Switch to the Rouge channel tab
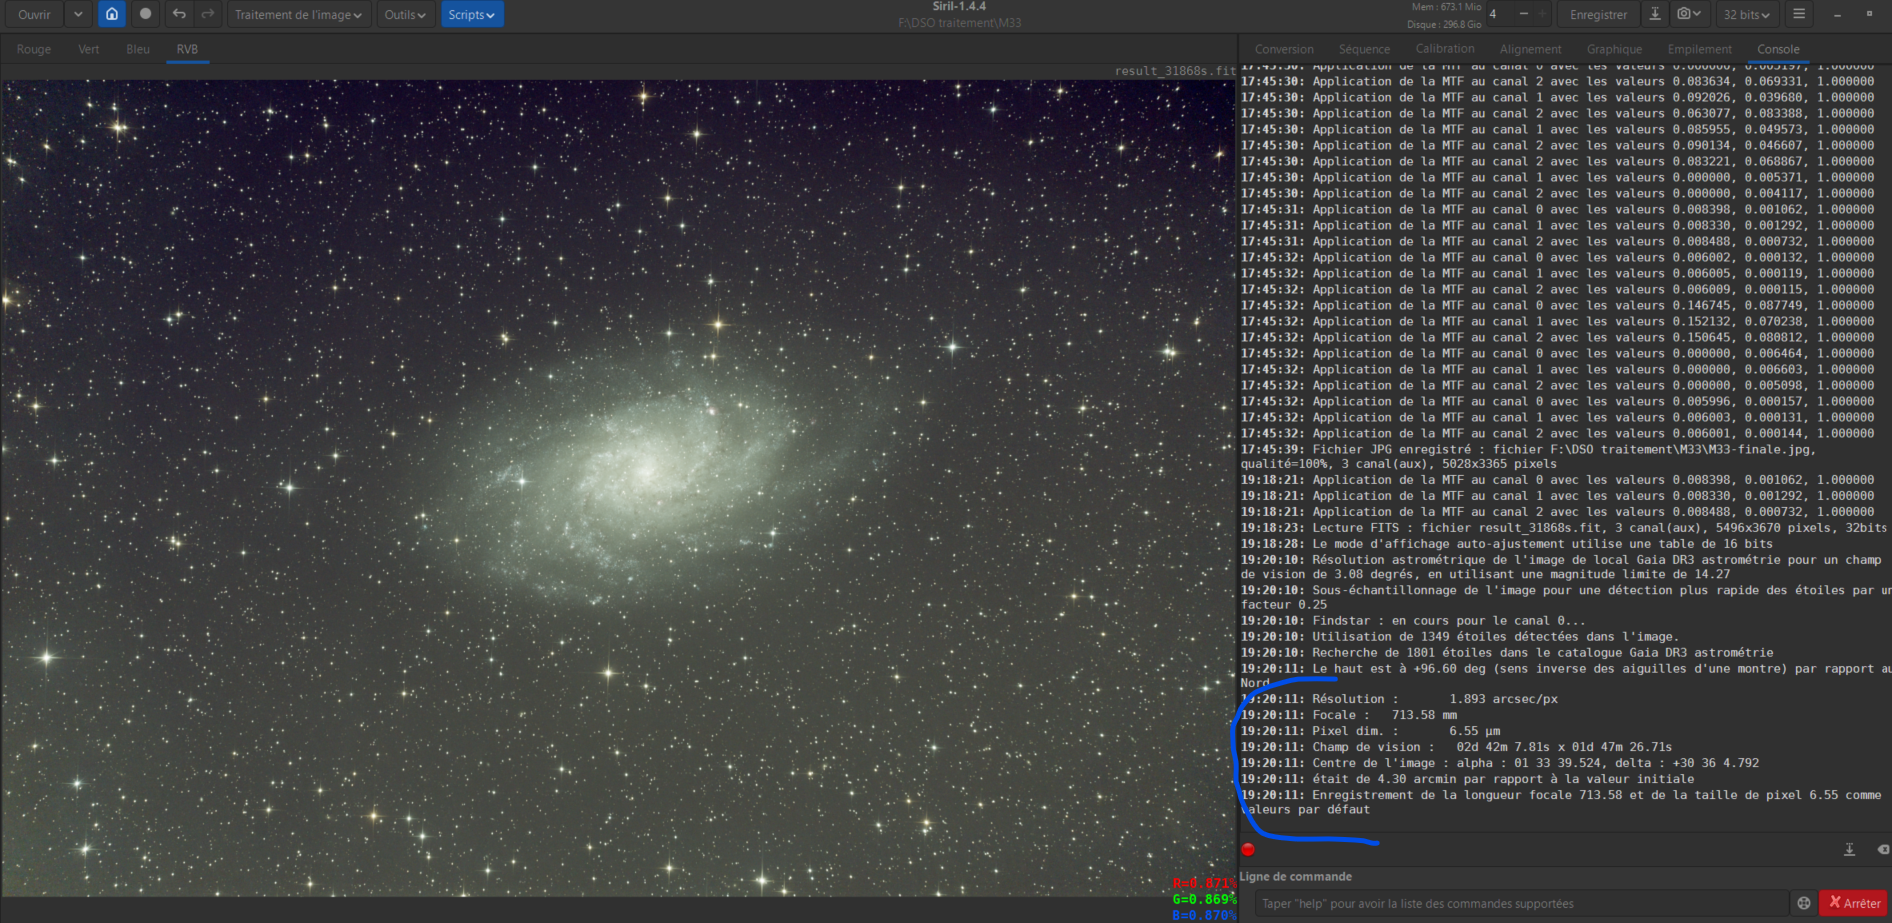The image size is (1892, 923). pyautogui.click(x=34, y=49)
